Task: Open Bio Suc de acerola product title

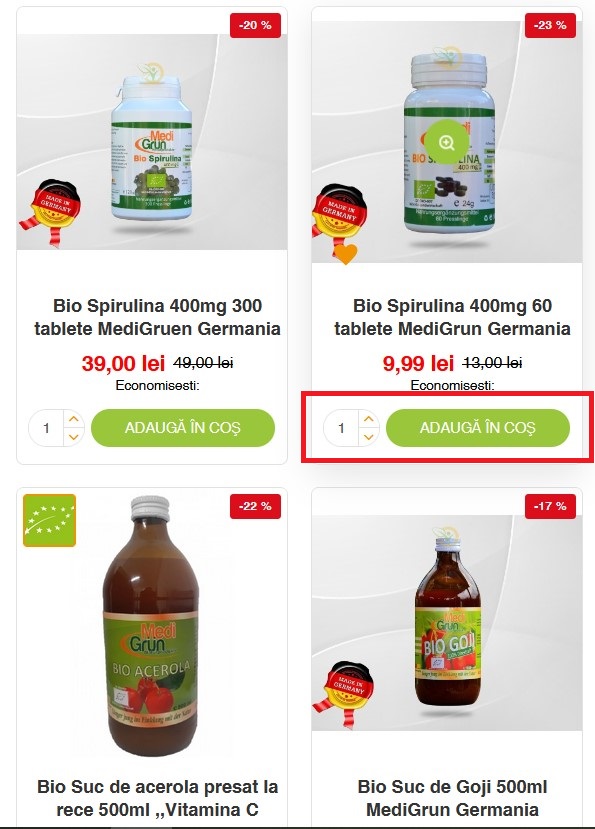Action: click(158, 798)
